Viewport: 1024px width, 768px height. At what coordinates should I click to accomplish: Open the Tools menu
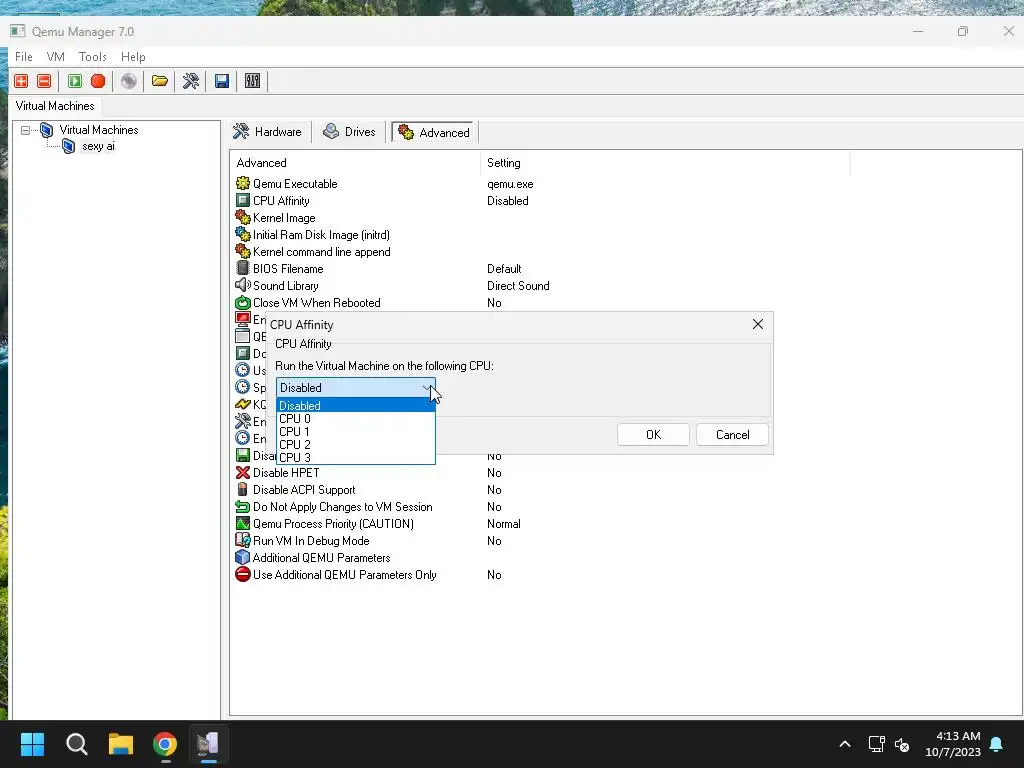point(93,57)
